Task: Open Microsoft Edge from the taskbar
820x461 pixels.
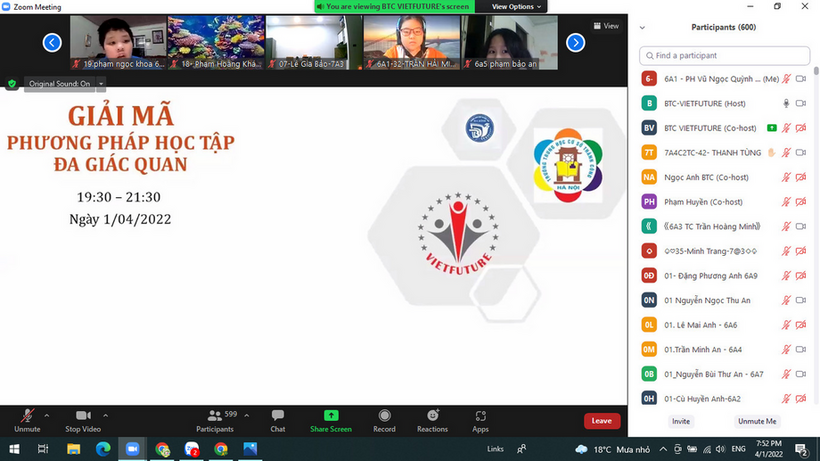Action: (102, 449)
